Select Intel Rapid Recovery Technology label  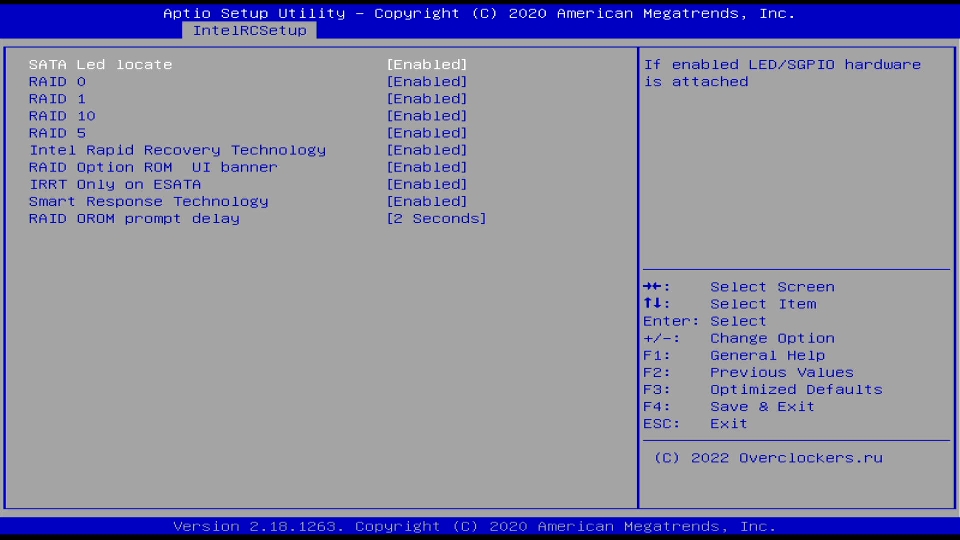click(x=178, y=150)
